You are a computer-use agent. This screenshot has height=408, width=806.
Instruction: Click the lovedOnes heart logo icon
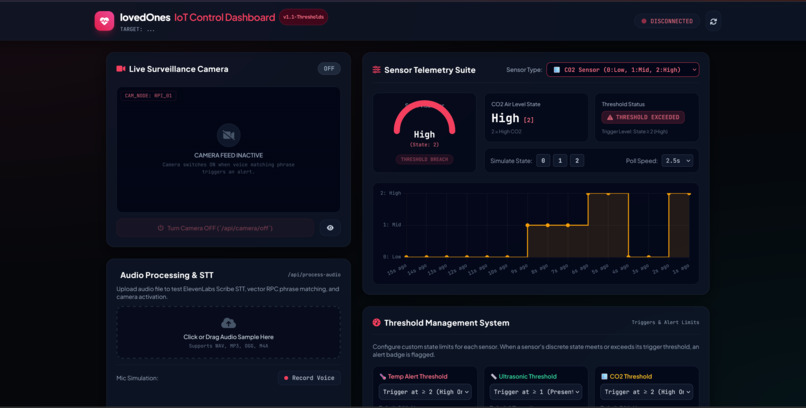[104, 21]
